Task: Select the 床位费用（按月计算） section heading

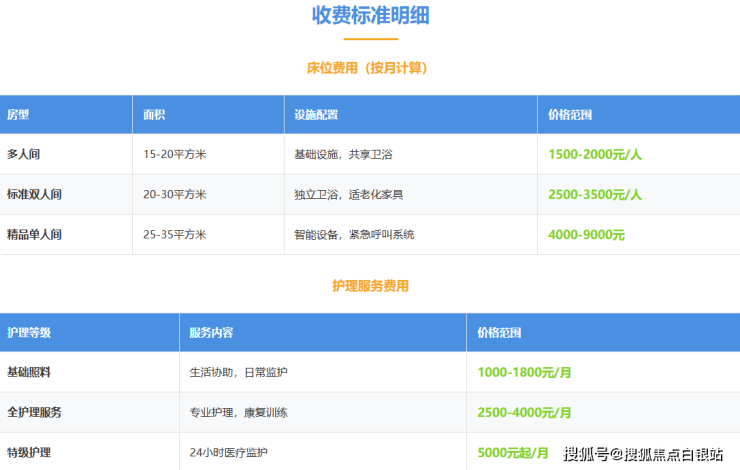Action: click(x=370, y=68)
